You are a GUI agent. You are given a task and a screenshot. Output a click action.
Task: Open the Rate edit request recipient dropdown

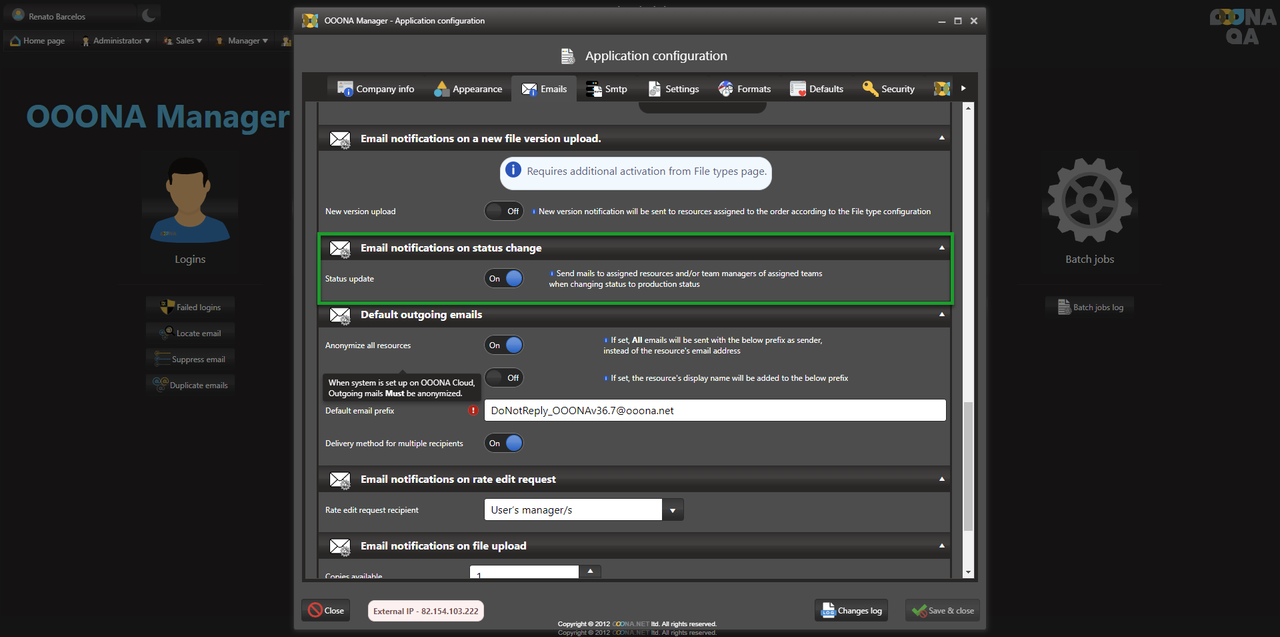point(673,510)
